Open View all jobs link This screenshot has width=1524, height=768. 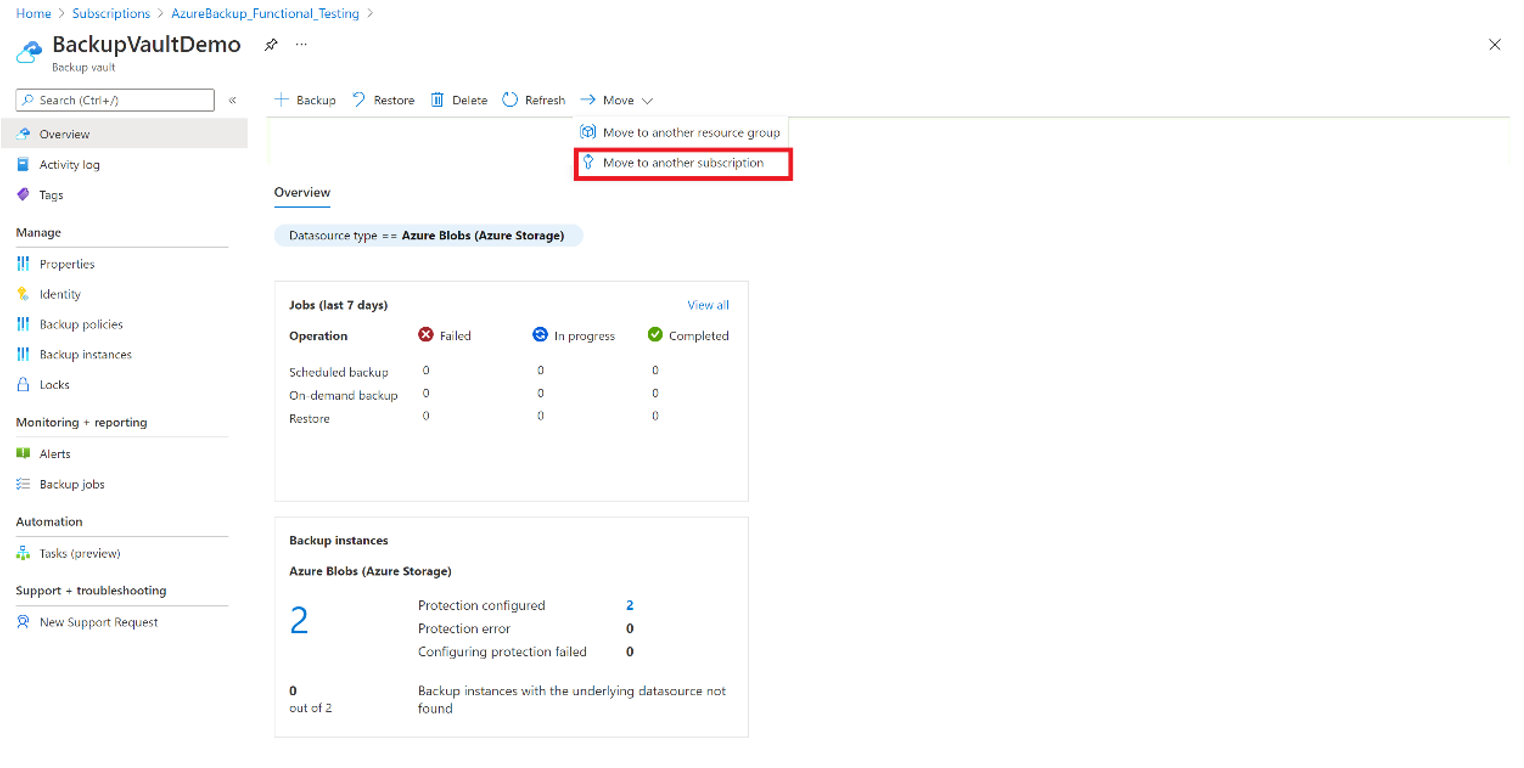click(708, 304)
